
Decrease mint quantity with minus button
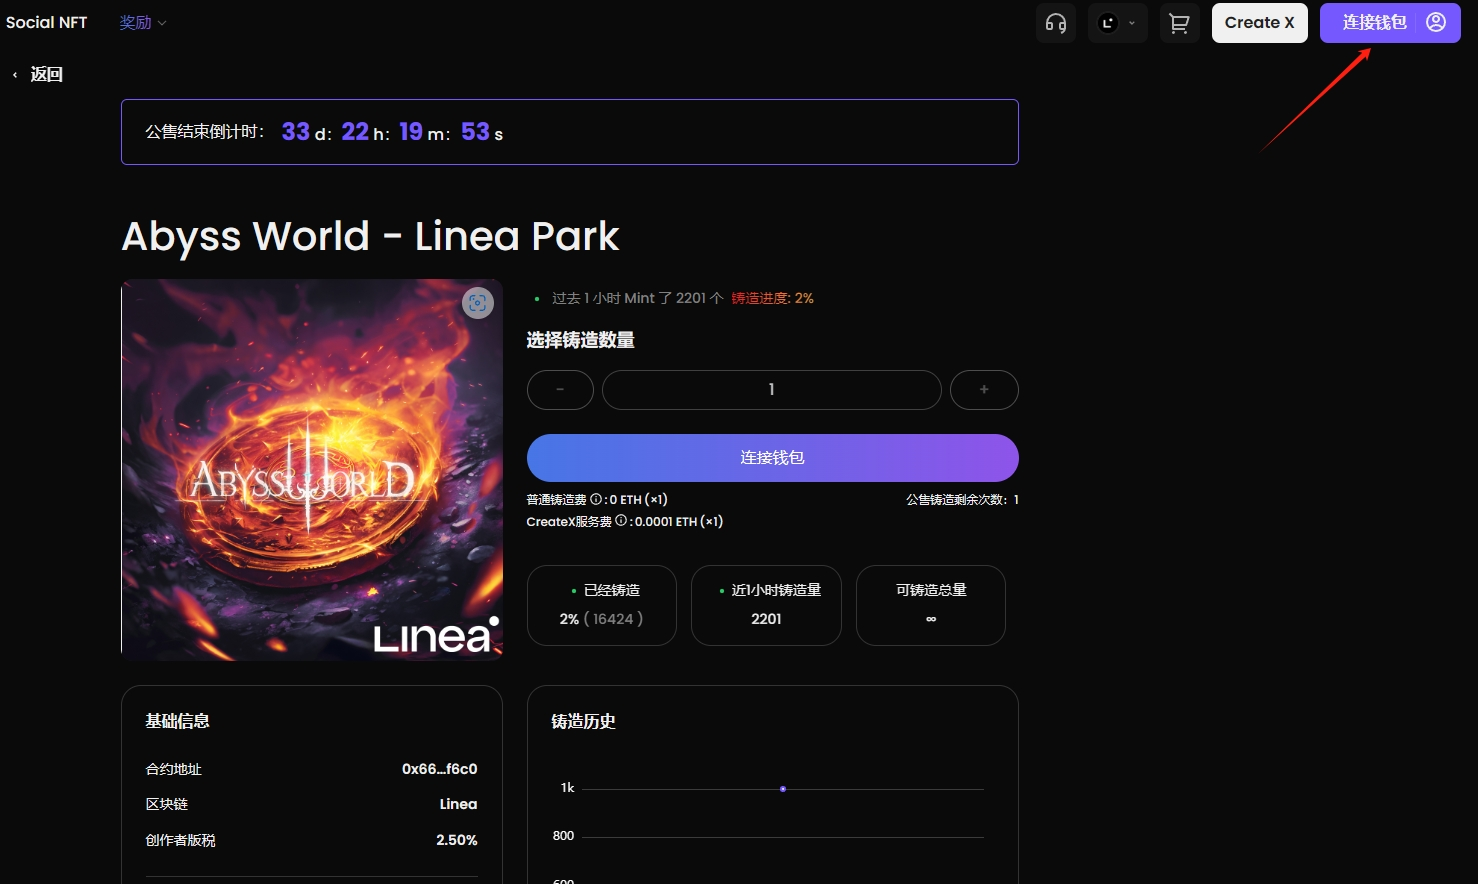click(x=560, y=390)
